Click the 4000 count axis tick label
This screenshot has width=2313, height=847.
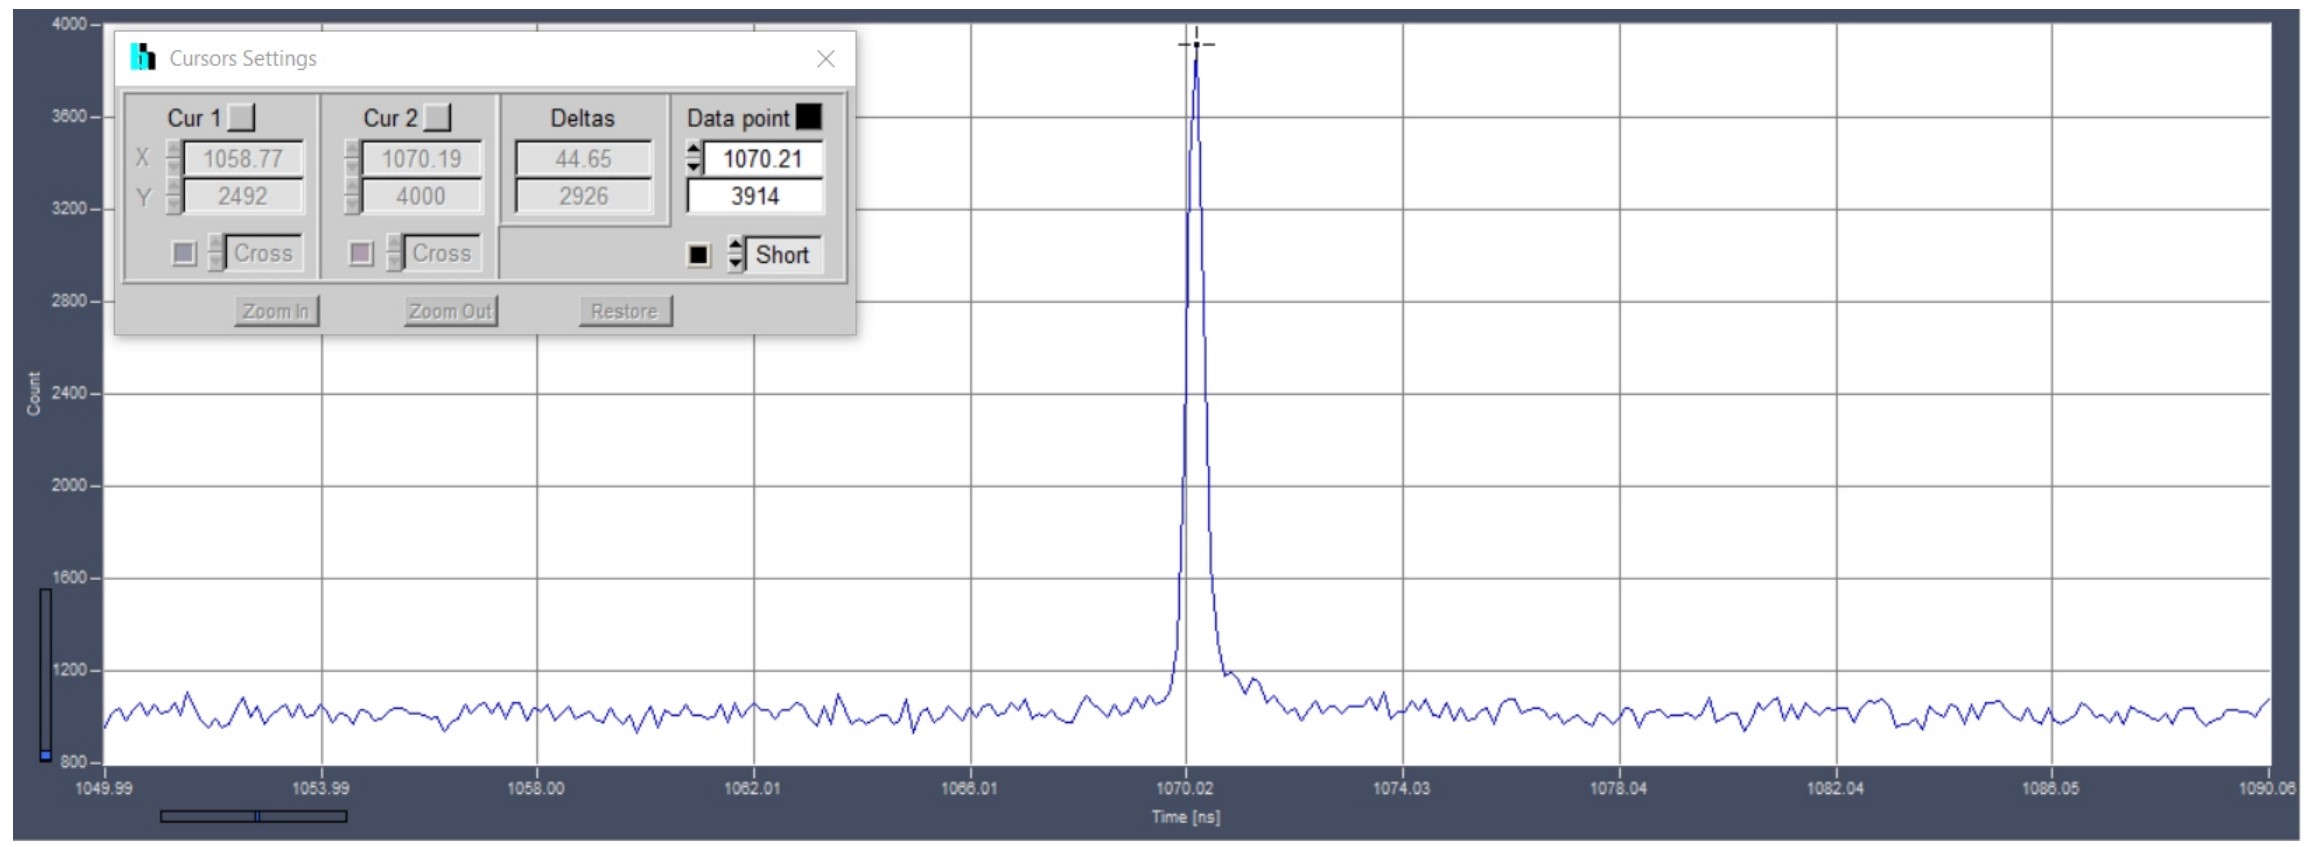(69, 24)
